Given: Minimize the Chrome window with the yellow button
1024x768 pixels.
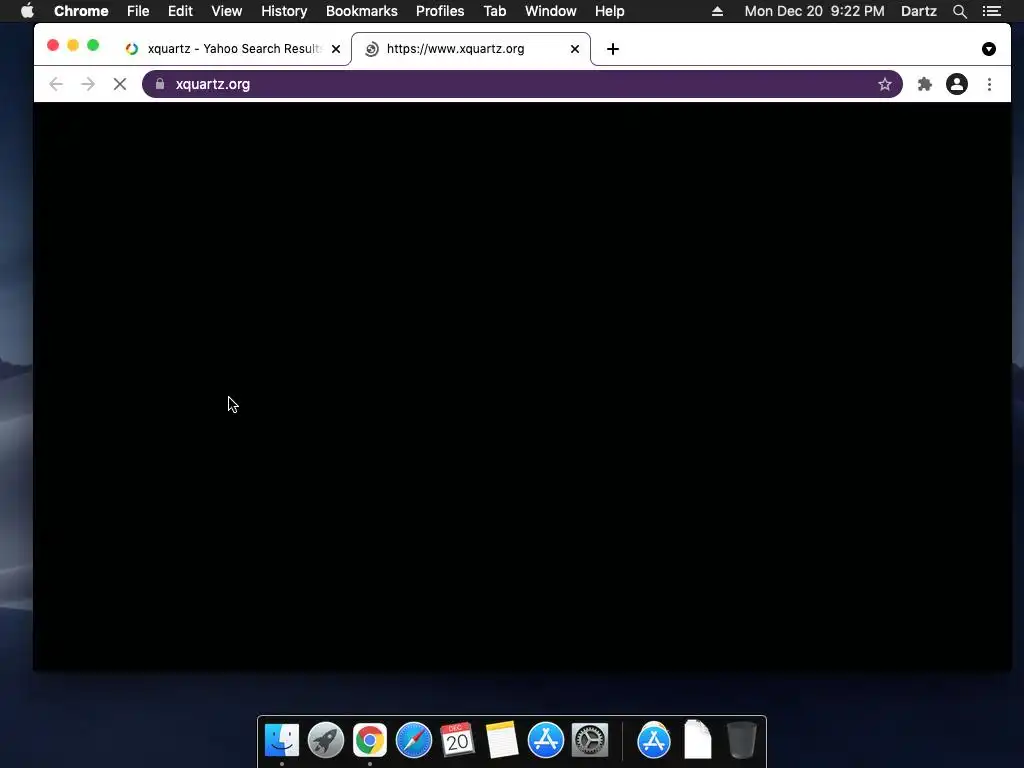Looking at the screenshot, I should click(x=73, y=45).
